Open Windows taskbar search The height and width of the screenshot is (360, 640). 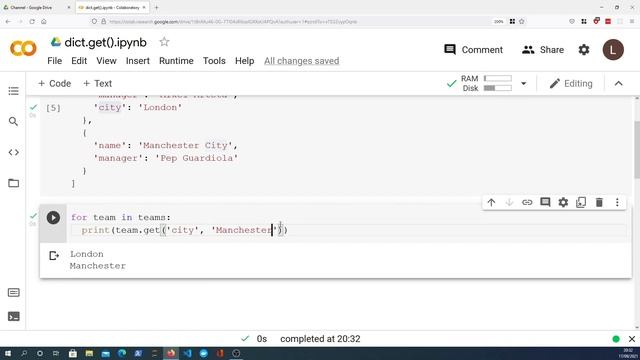[x=24, y=353]
